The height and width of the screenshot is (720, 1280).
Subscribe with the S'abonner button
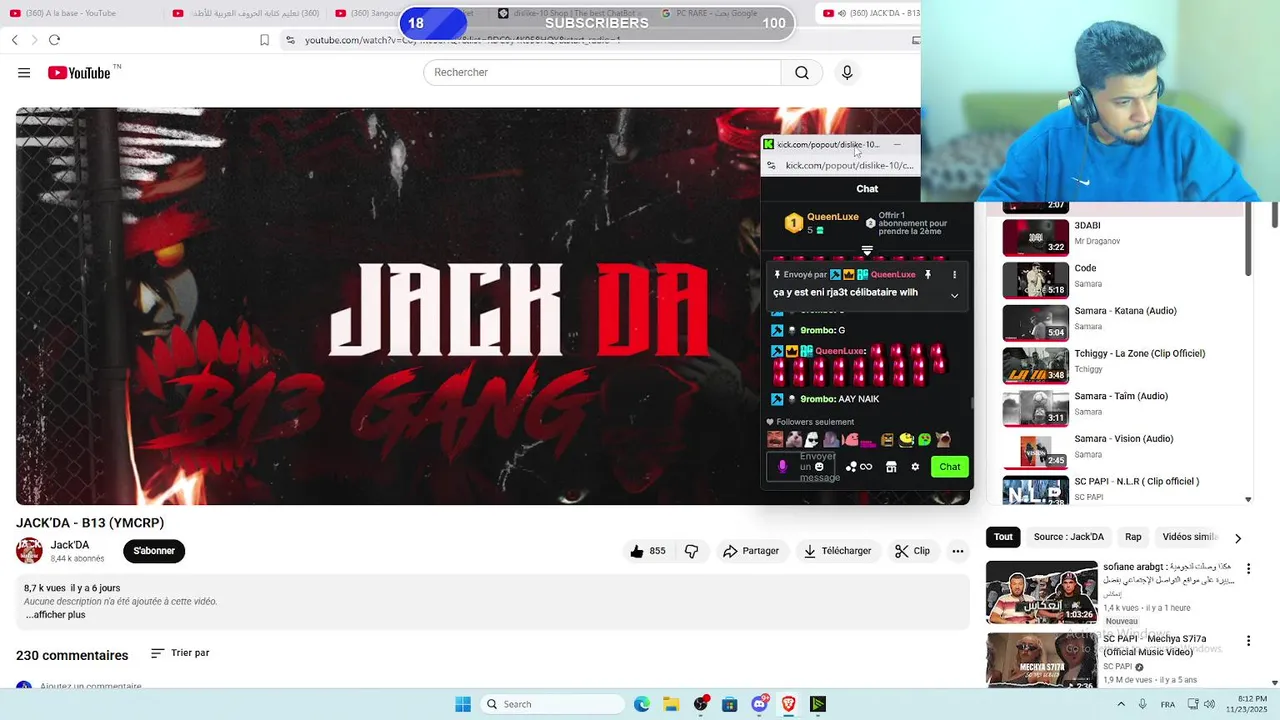(x=154, y=551)
